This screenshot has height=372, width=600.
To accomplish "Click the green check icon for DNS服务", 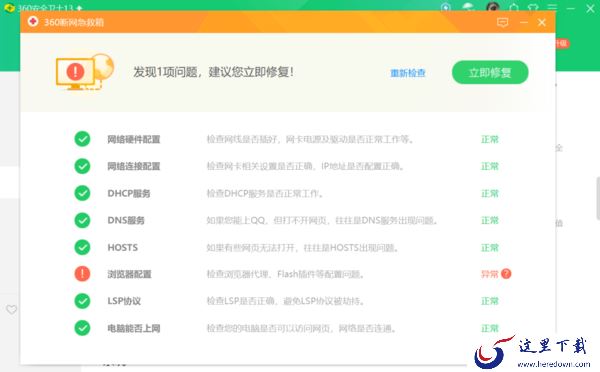I will click(x=82, y=220).
